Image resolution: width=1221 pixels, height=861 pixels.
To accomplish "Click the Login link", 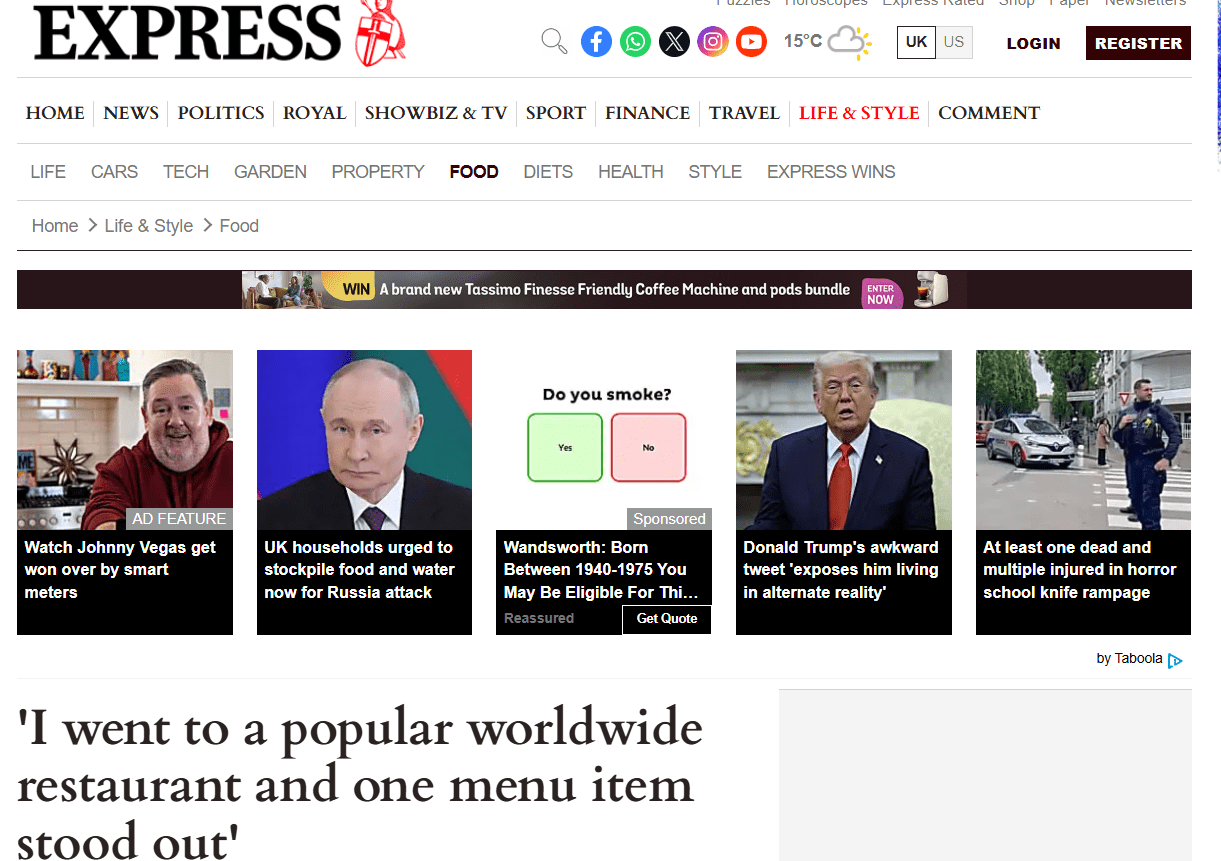I will 1033,43.
